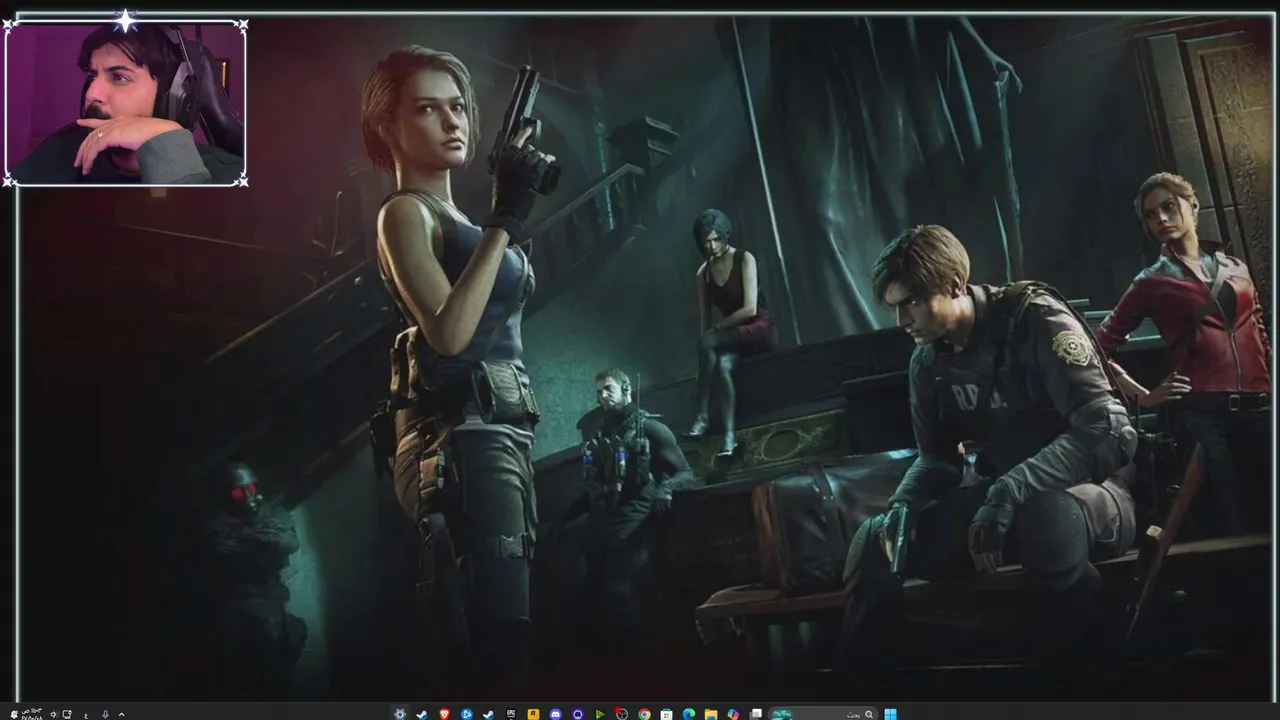Open the blue play-button app in taskbar

tap(466, 714)
